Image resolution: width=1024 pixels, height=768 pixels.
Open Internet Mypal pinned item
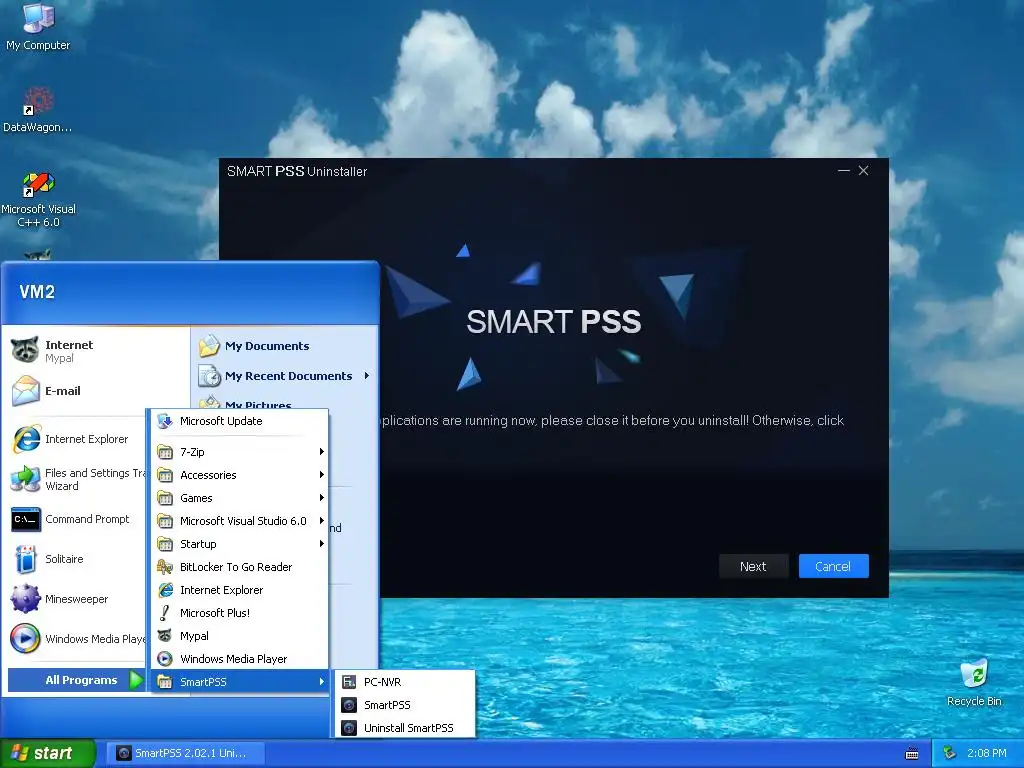click(97, 351)
